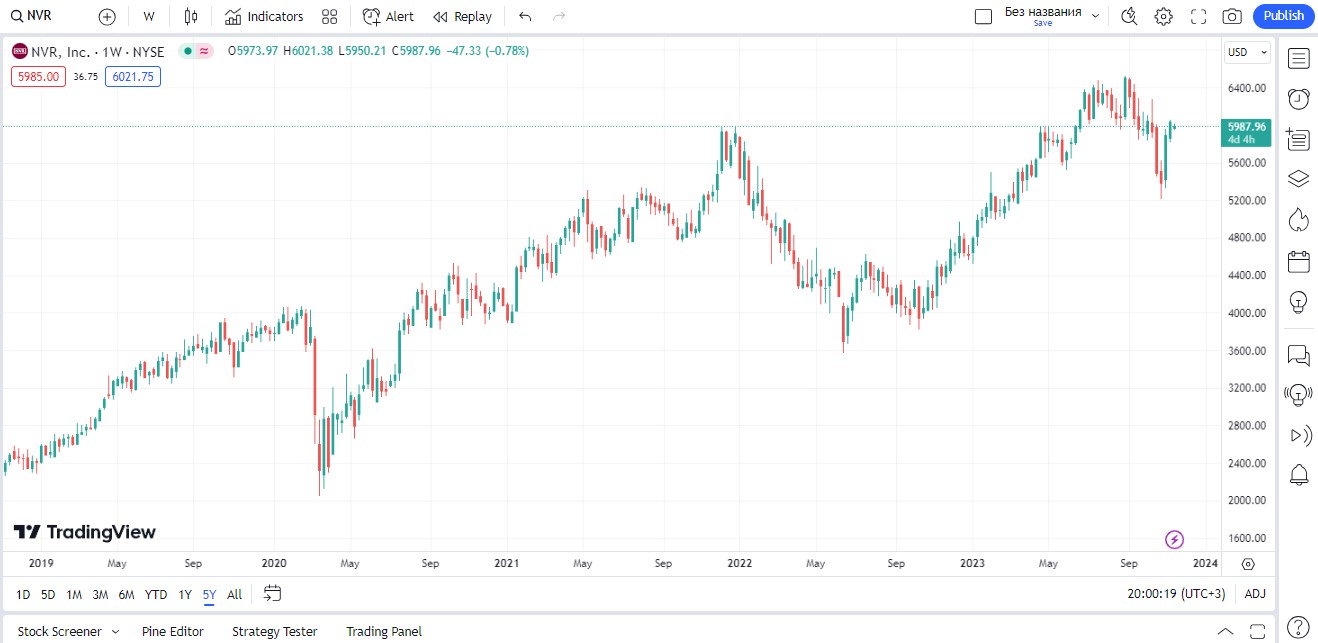This screenshot has height=643, width=1318.
Task: Open the streams play icon
Action: click(x=1299, y=435)
